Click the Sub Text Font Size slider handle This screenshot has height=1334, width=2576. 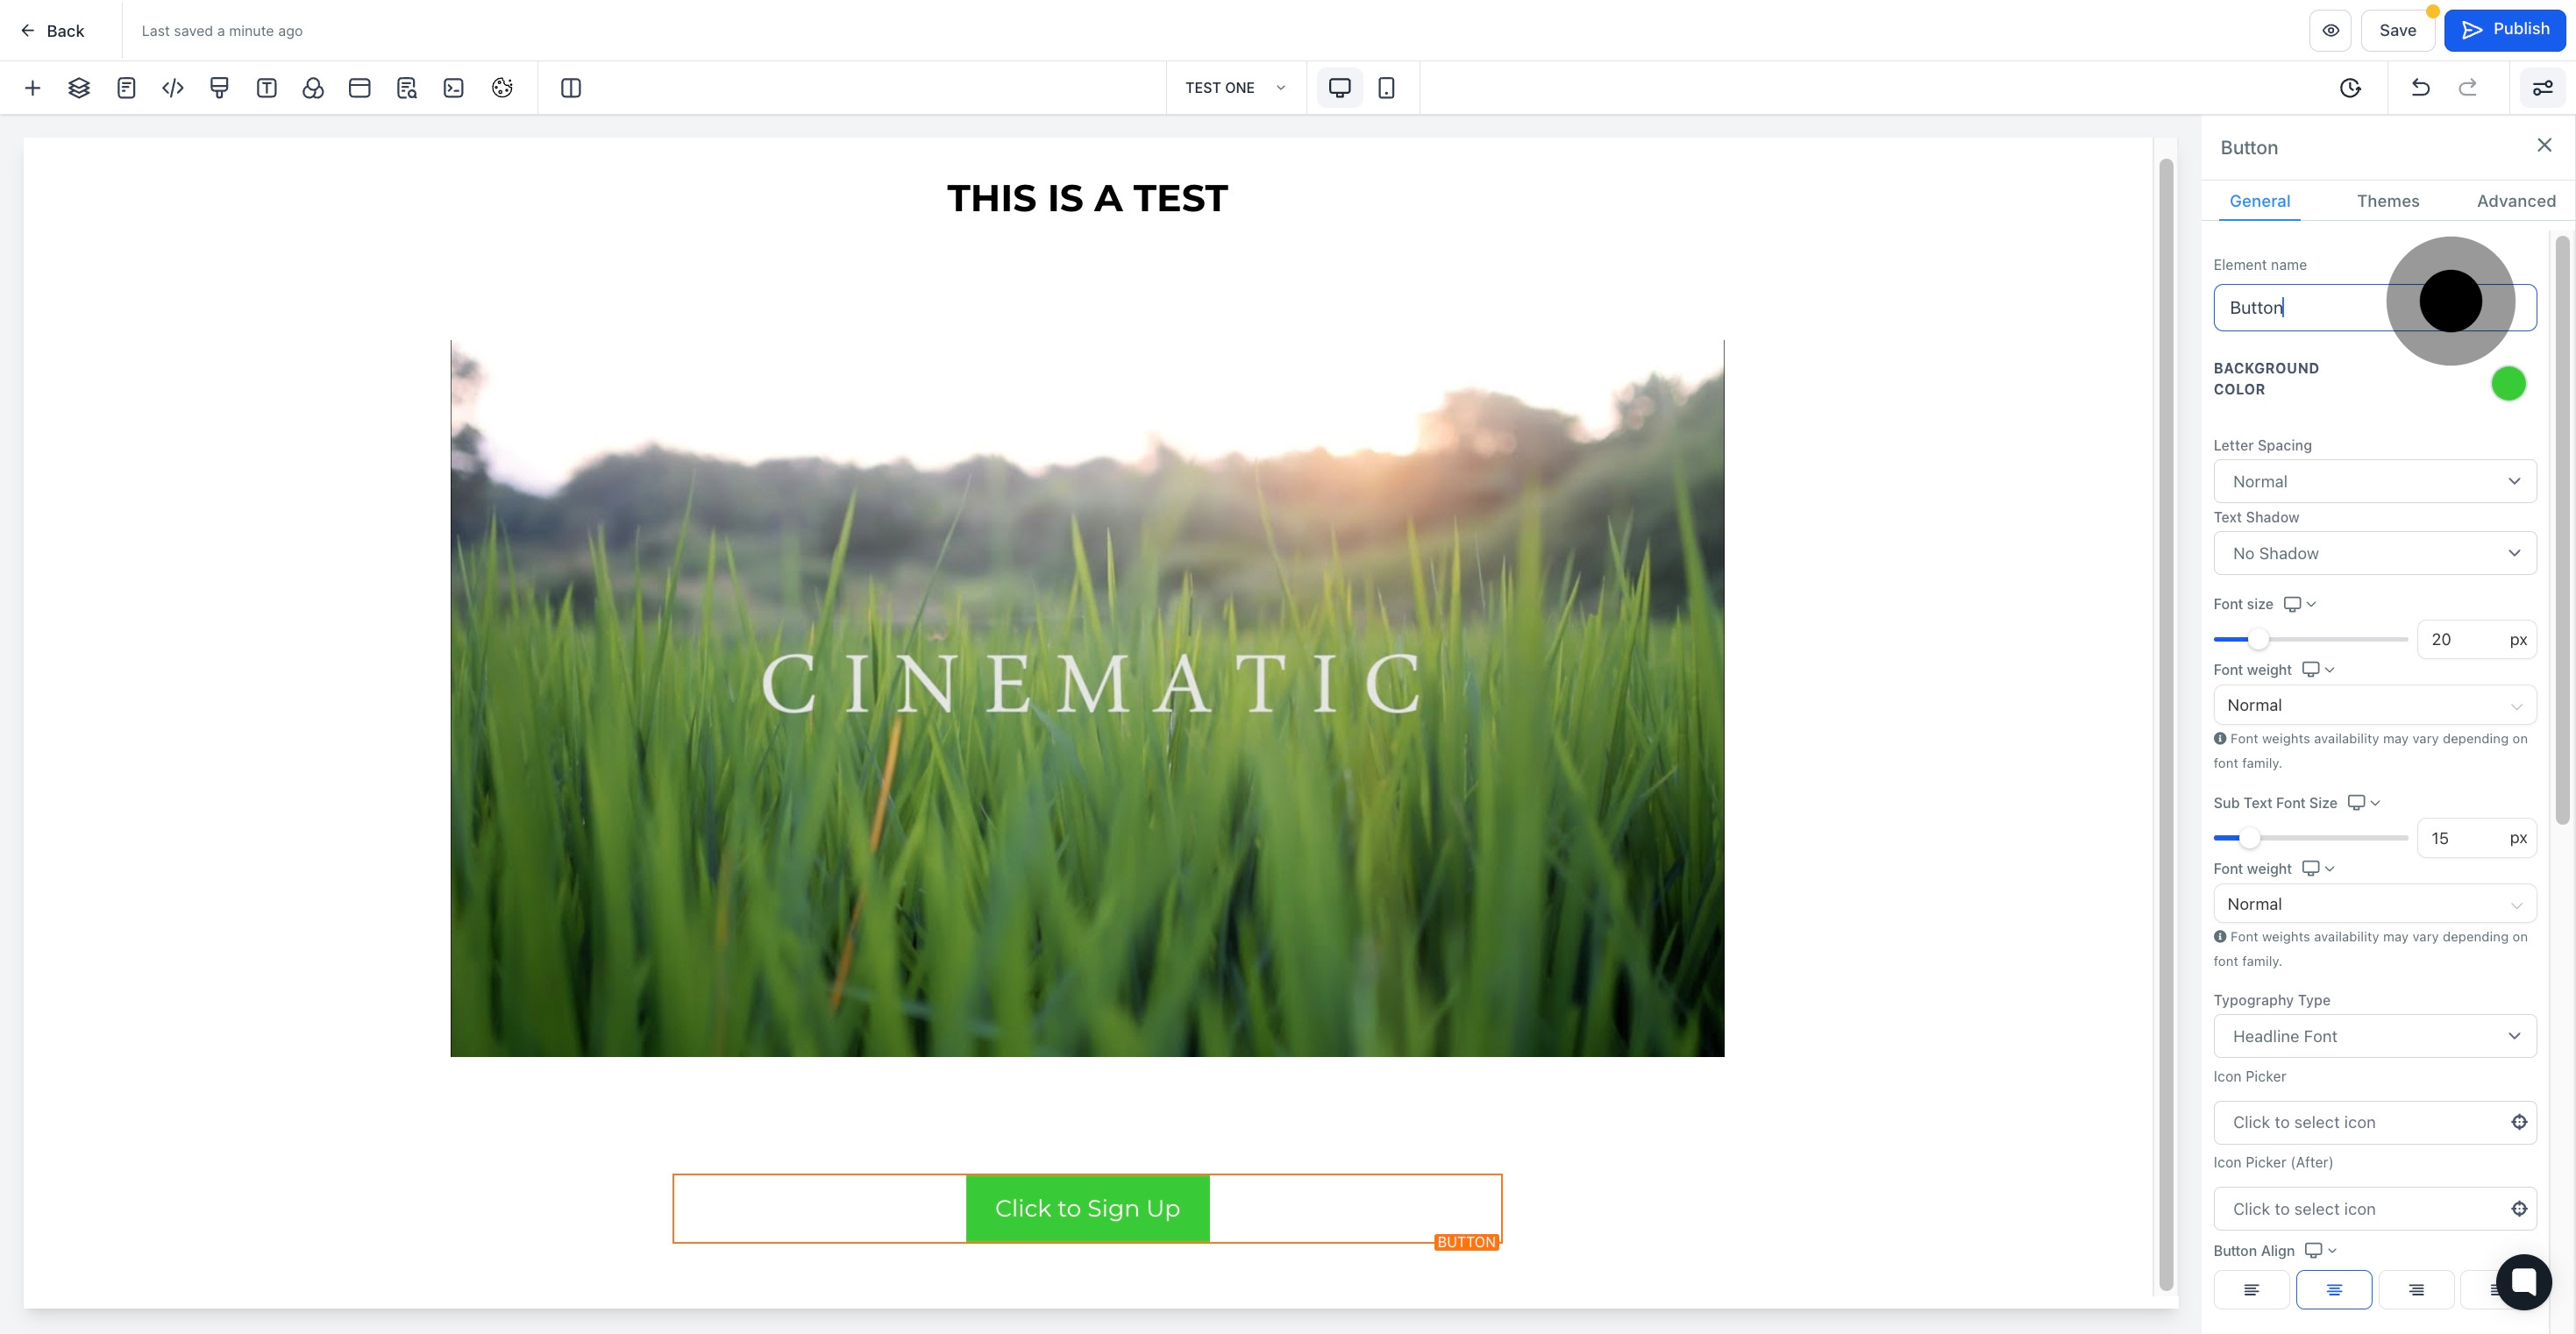point(2249,838)
